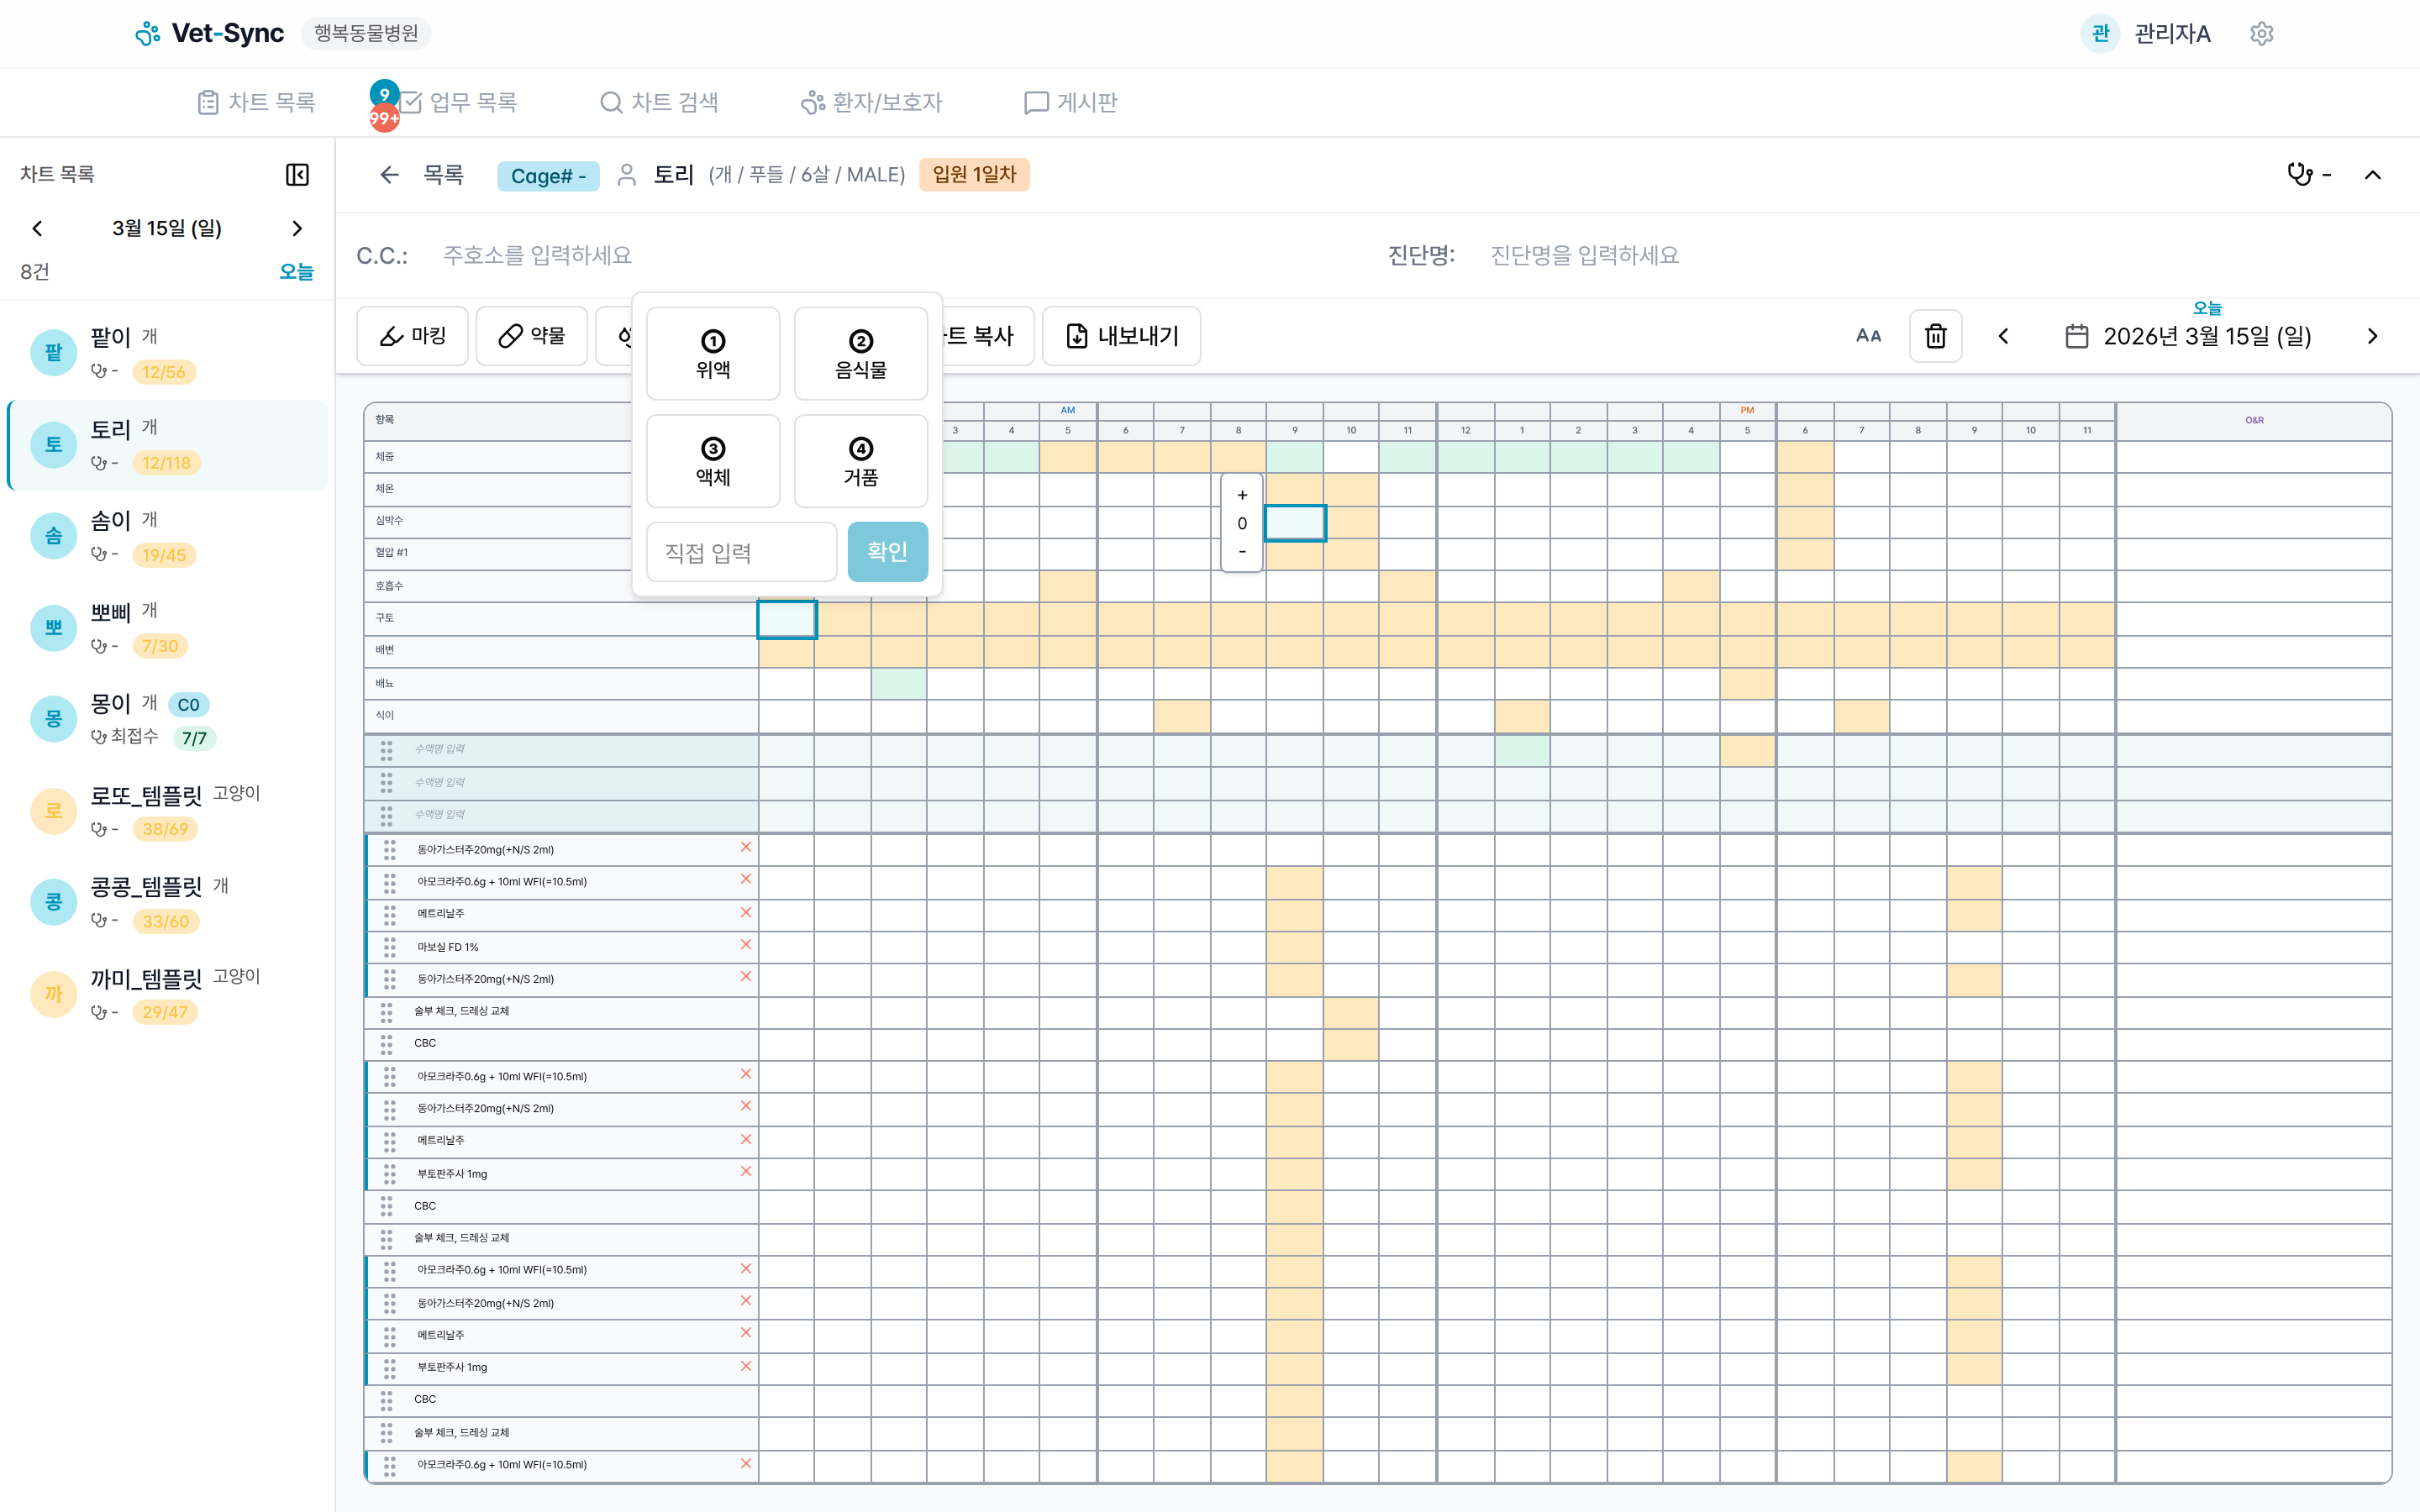Click the 확인 confirm button
The image size is (2420, 1512).
point(887,551)
